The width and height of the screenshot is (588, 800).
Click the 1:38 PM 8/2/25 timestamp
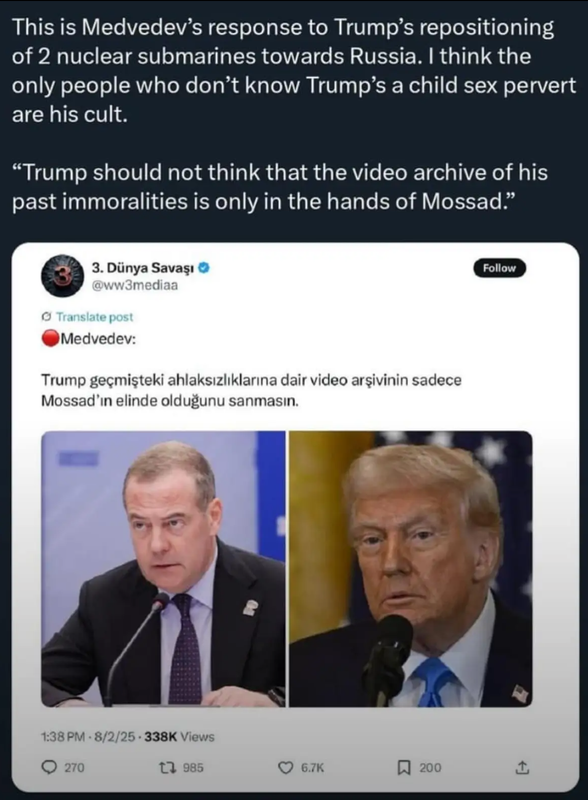[x=88, y=737]
